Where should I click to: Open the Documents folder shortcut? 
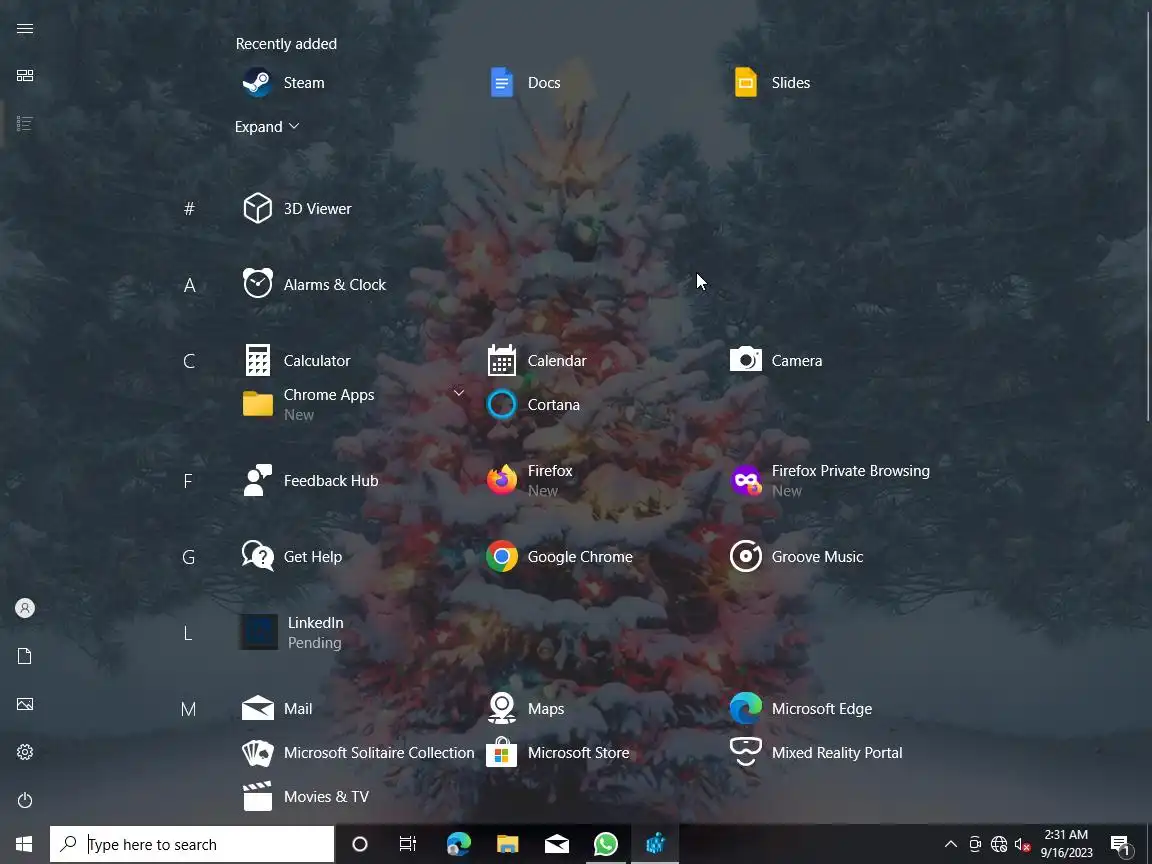click(25, 656)
